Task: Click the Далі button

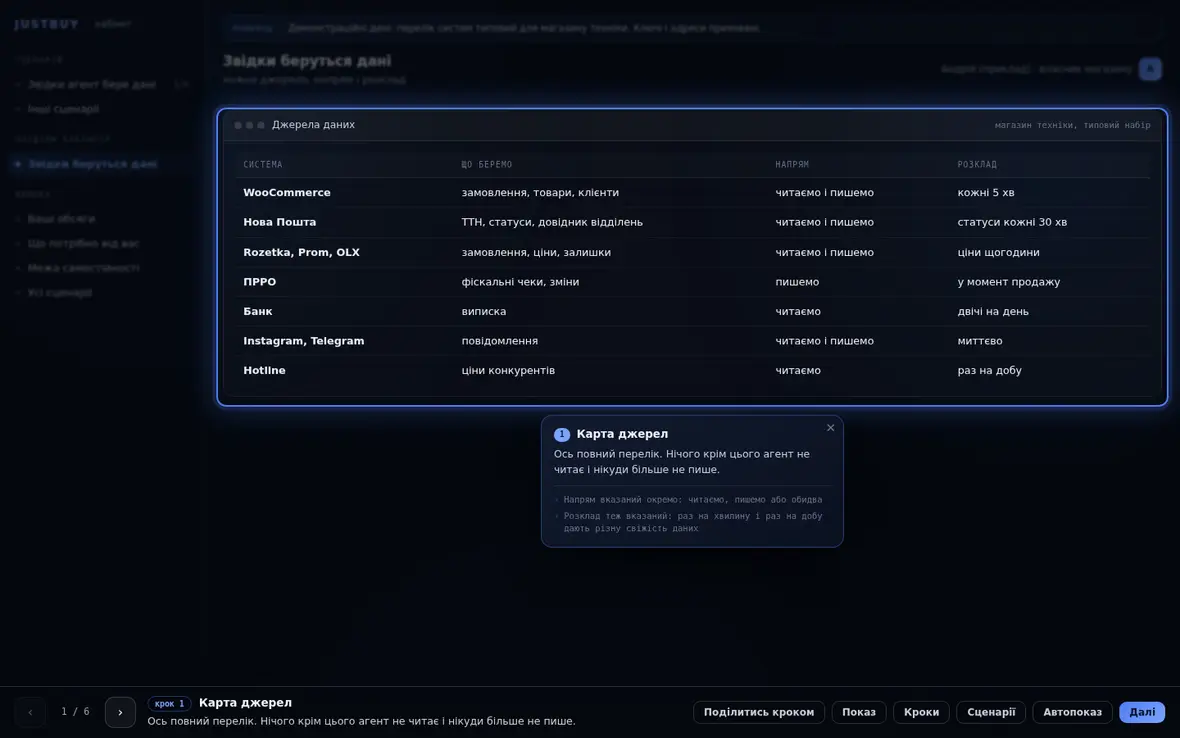Action: [1142, 712]
